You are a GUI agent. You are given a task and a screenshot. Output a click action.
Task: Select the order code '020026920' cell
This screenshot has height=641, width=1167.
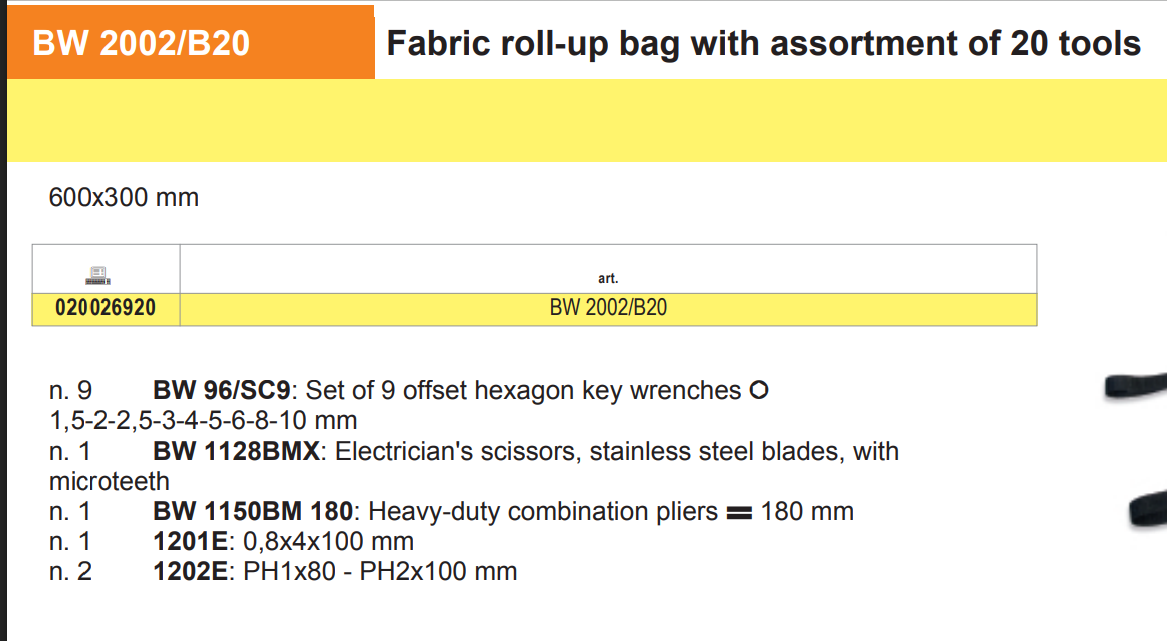[105, 308]
